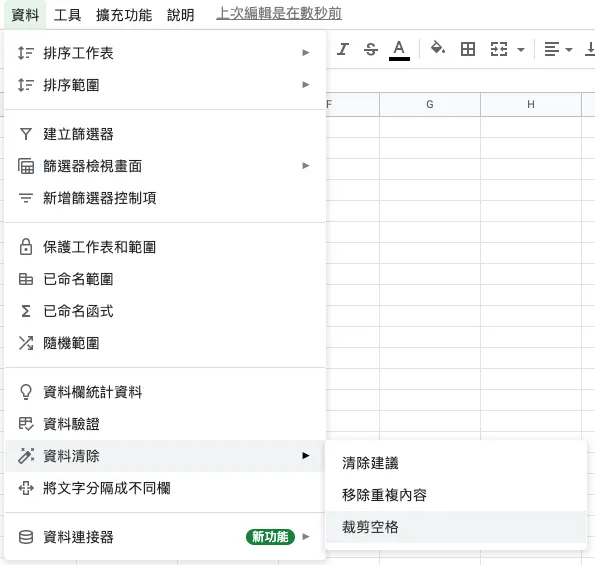Click the horizontal align icon
595x565 pixels.
(x=552, y=49)
